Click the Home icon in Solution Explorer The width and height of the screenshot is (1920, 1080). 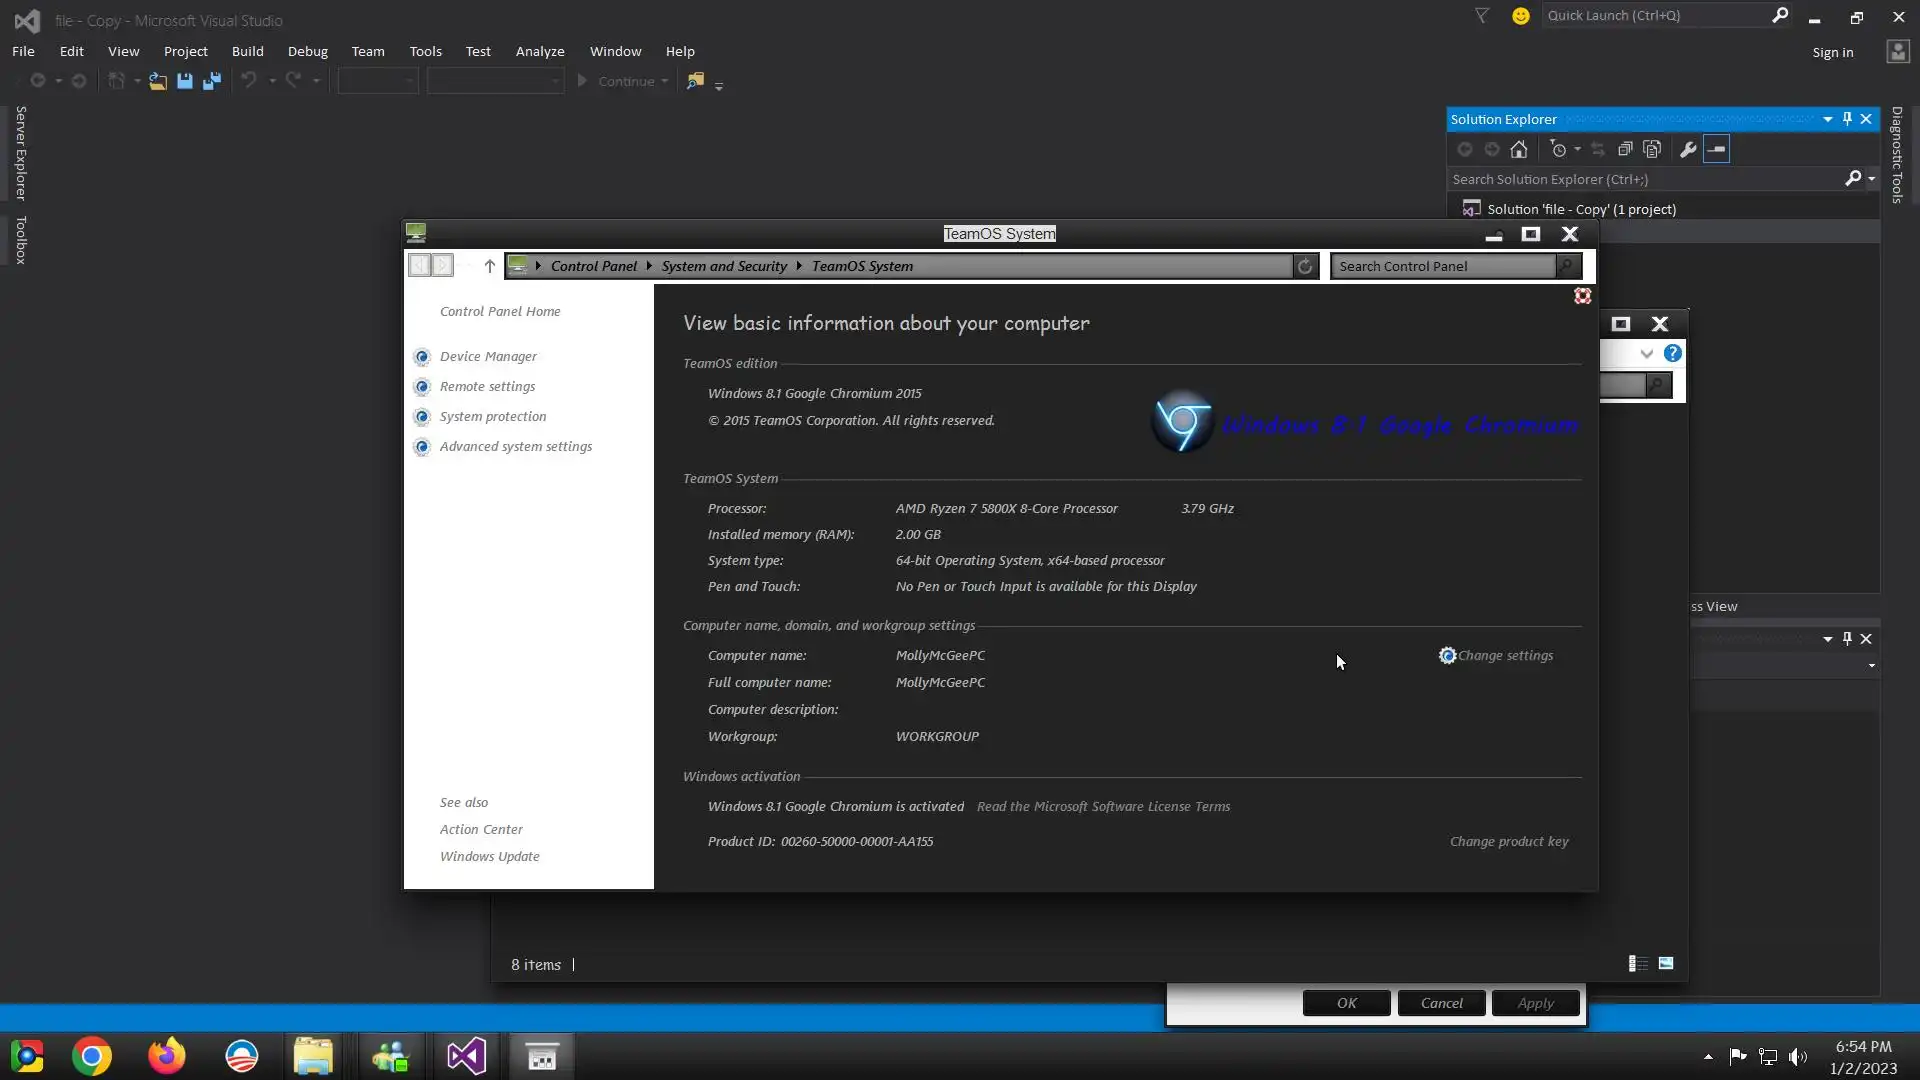pyautogui.click(x=1518, y=149)
